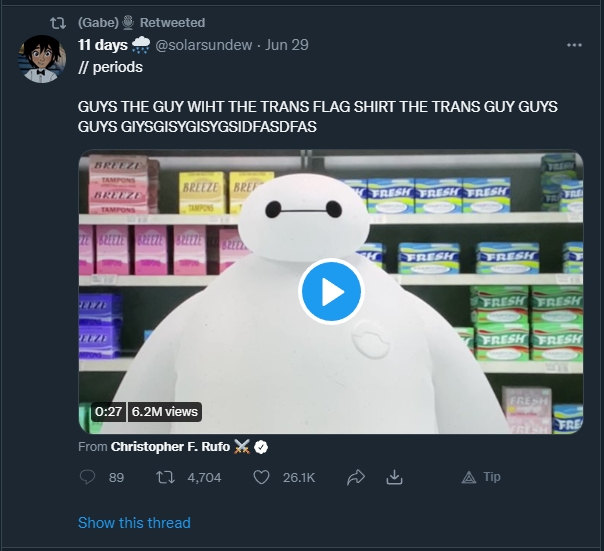Screen dimensions: 604x551
Task: Open the three-dot more options menu
Action: pos(574,45)
